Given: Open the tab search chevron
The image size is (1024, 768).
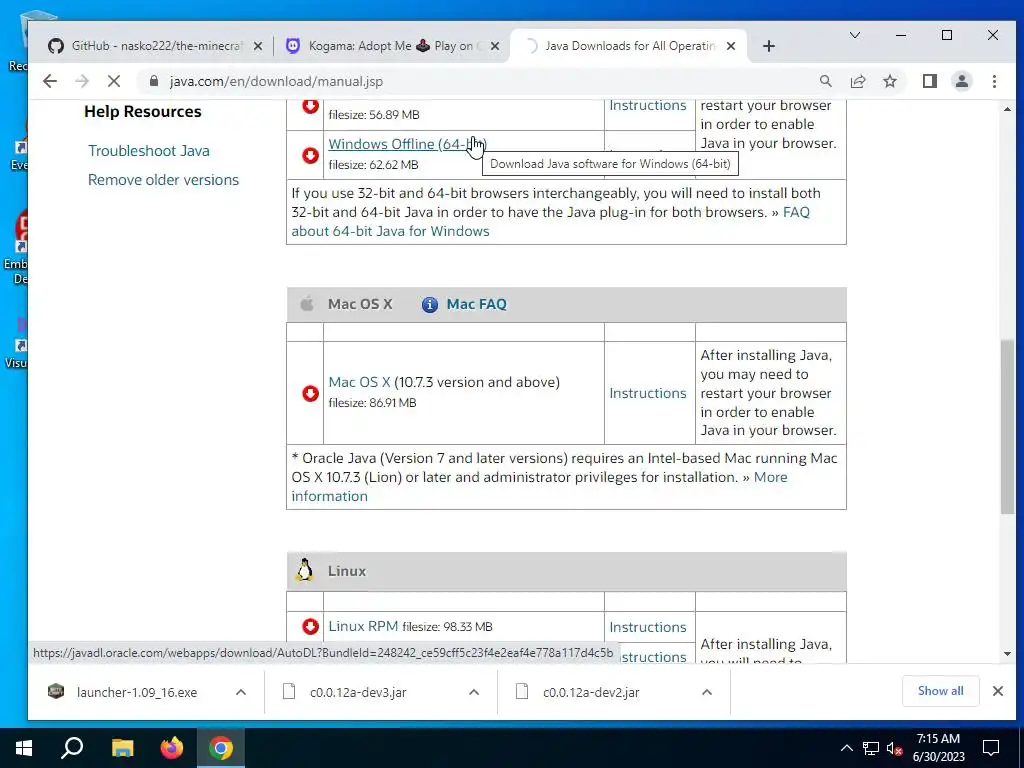Looking at the screenshot, I should pos(854,35).
